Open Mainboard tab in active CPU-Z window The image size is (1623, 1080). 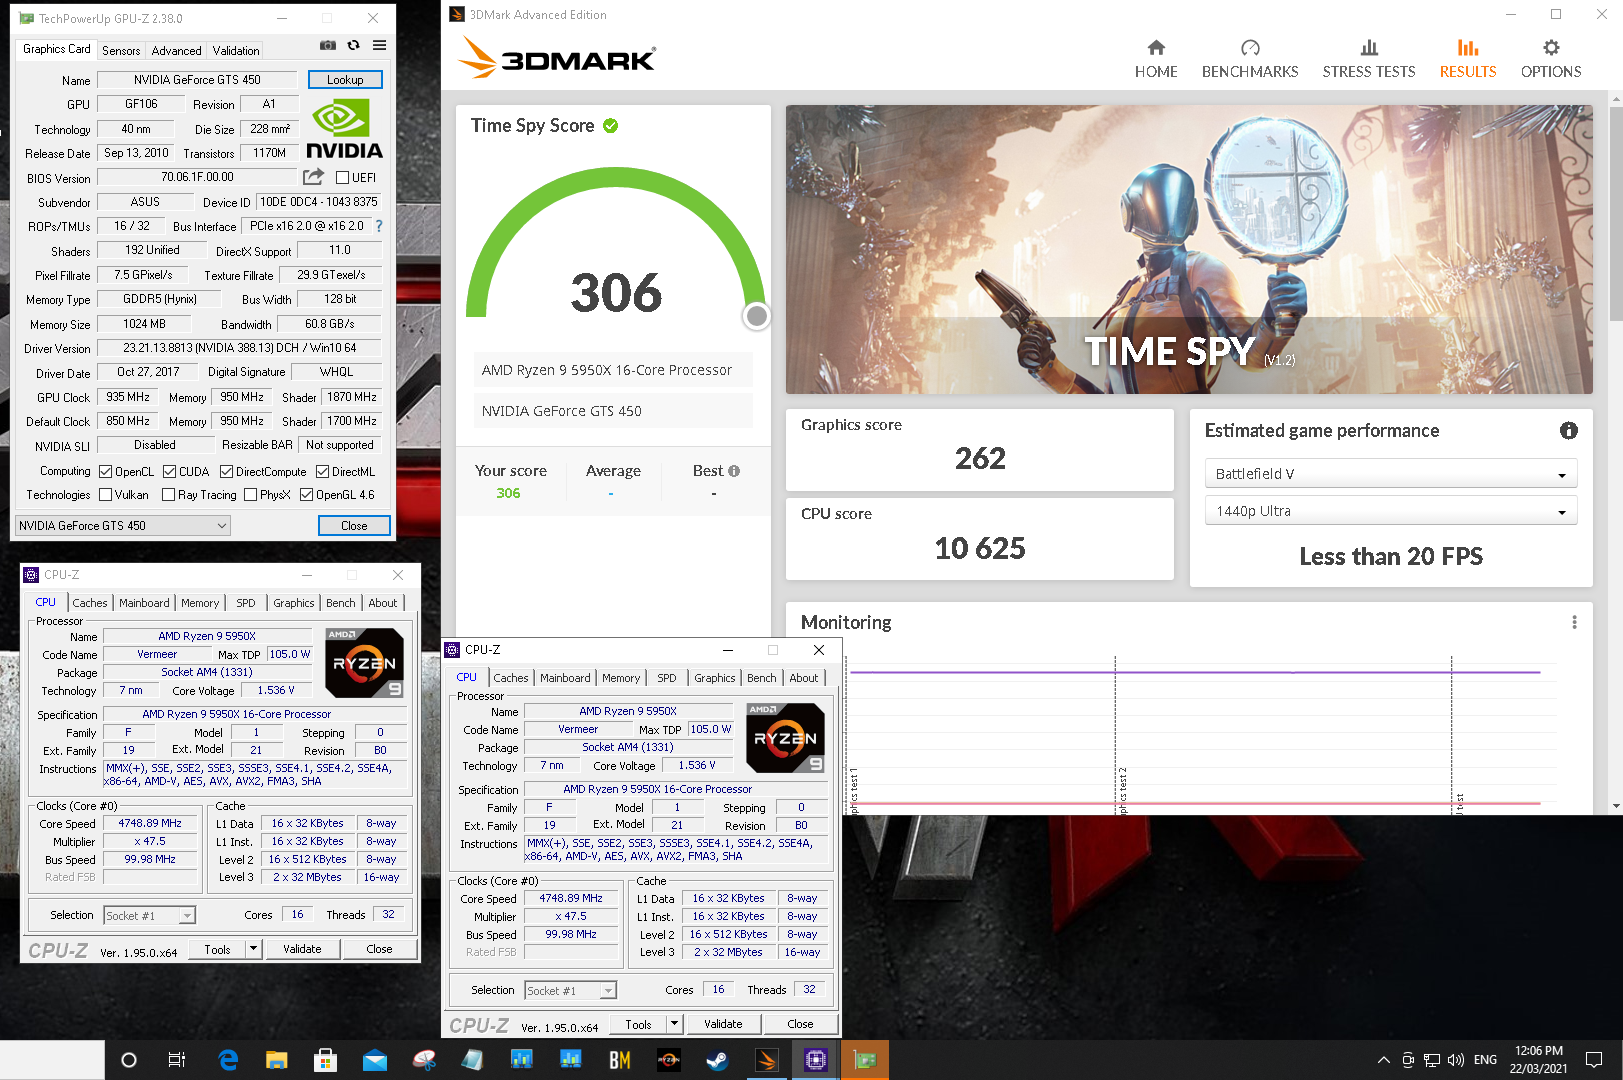click(565, 678)
